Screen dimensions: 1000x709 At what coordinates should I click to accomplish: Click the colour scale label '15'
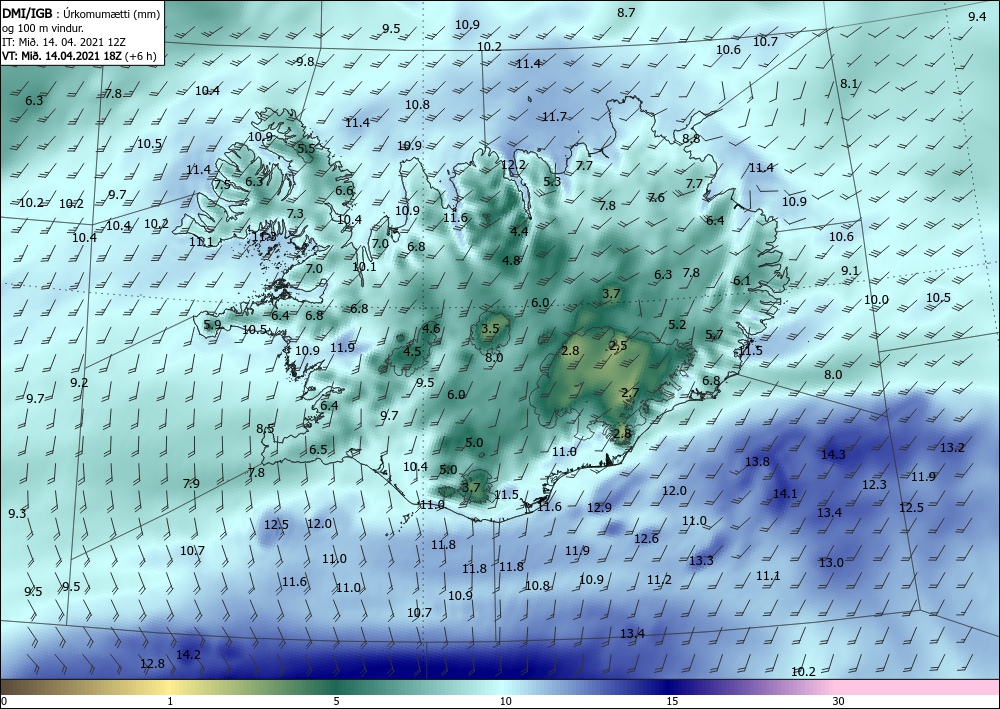coord(672,701)
